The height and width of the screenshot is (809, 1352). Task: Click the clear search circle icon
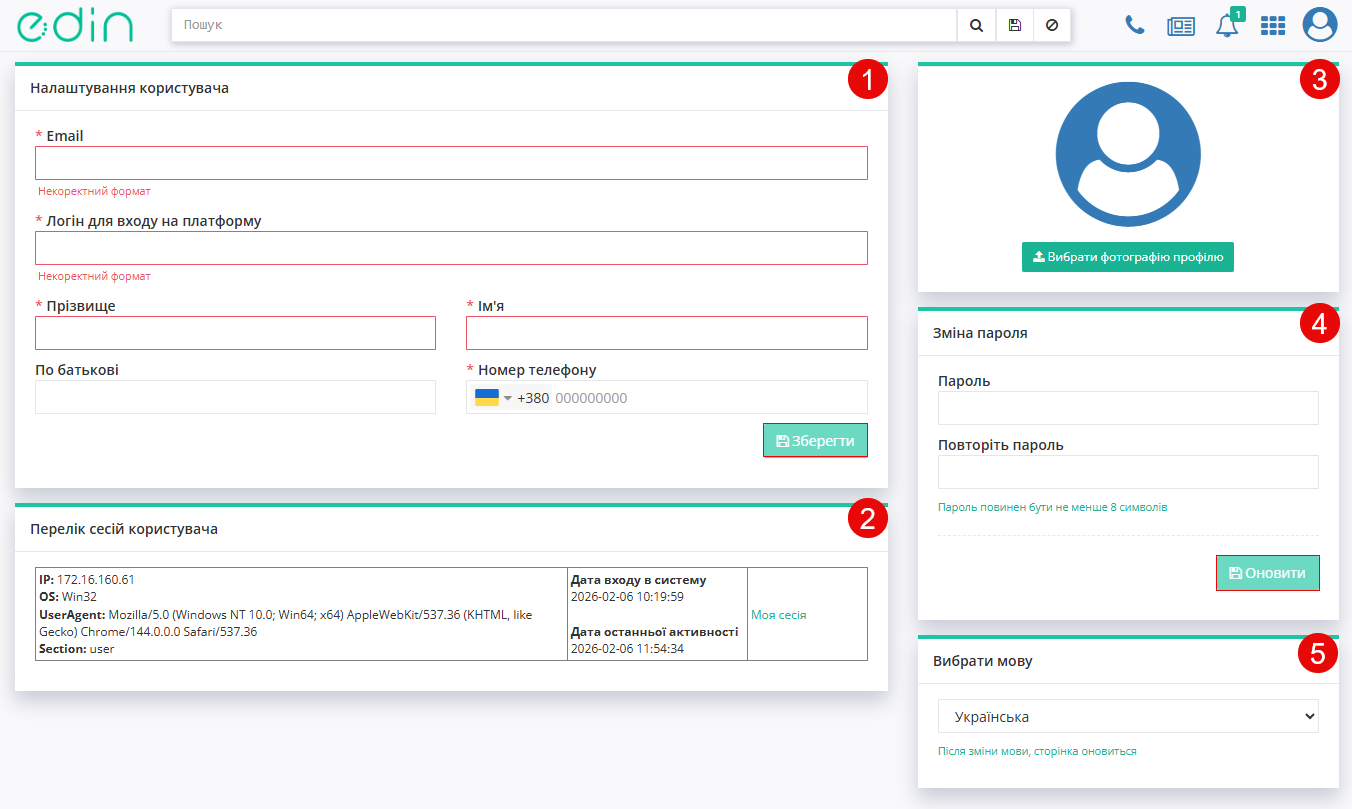[1051, 26]
